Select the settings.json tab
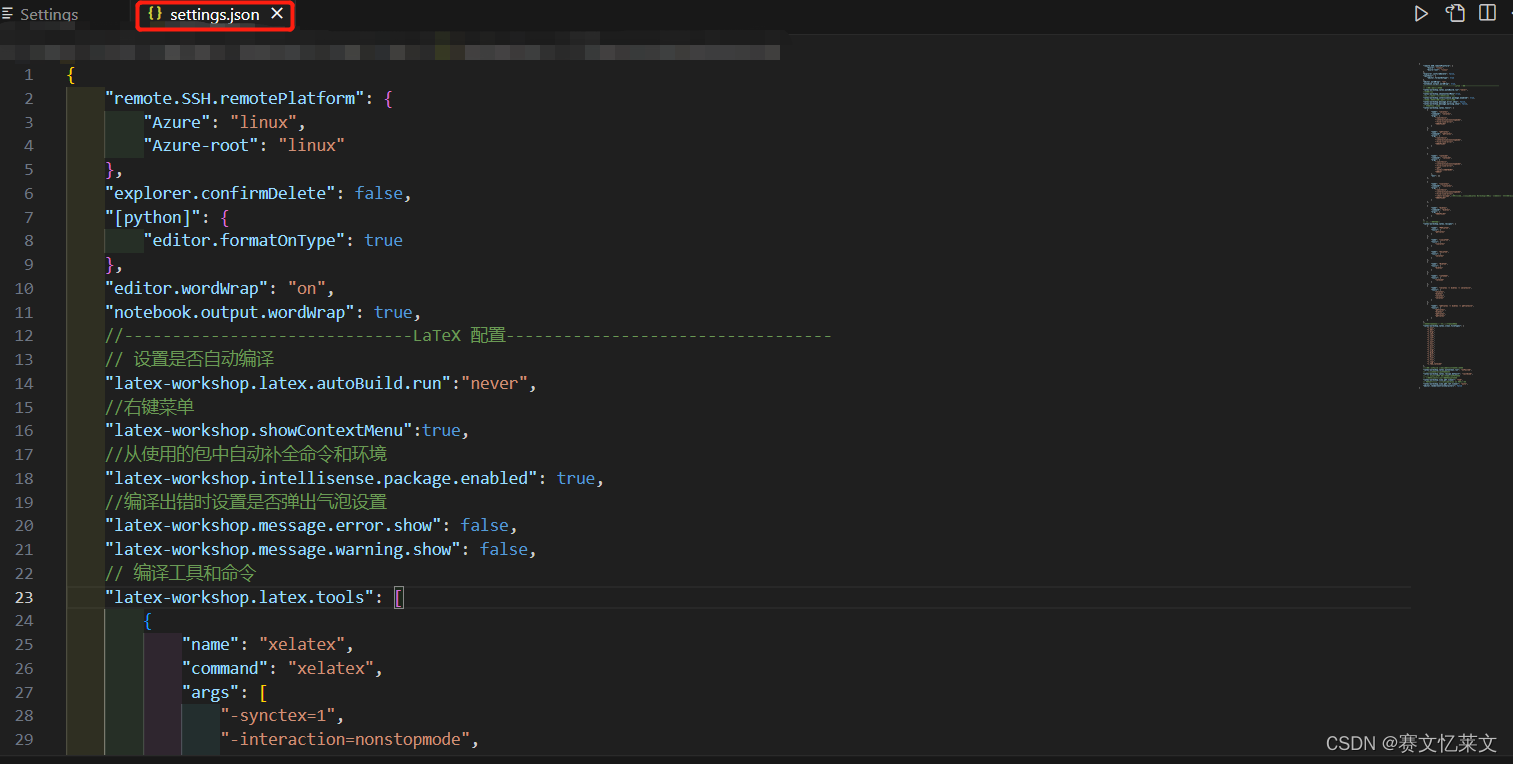This screenshot has height=764, width=1513. point(215,15)
